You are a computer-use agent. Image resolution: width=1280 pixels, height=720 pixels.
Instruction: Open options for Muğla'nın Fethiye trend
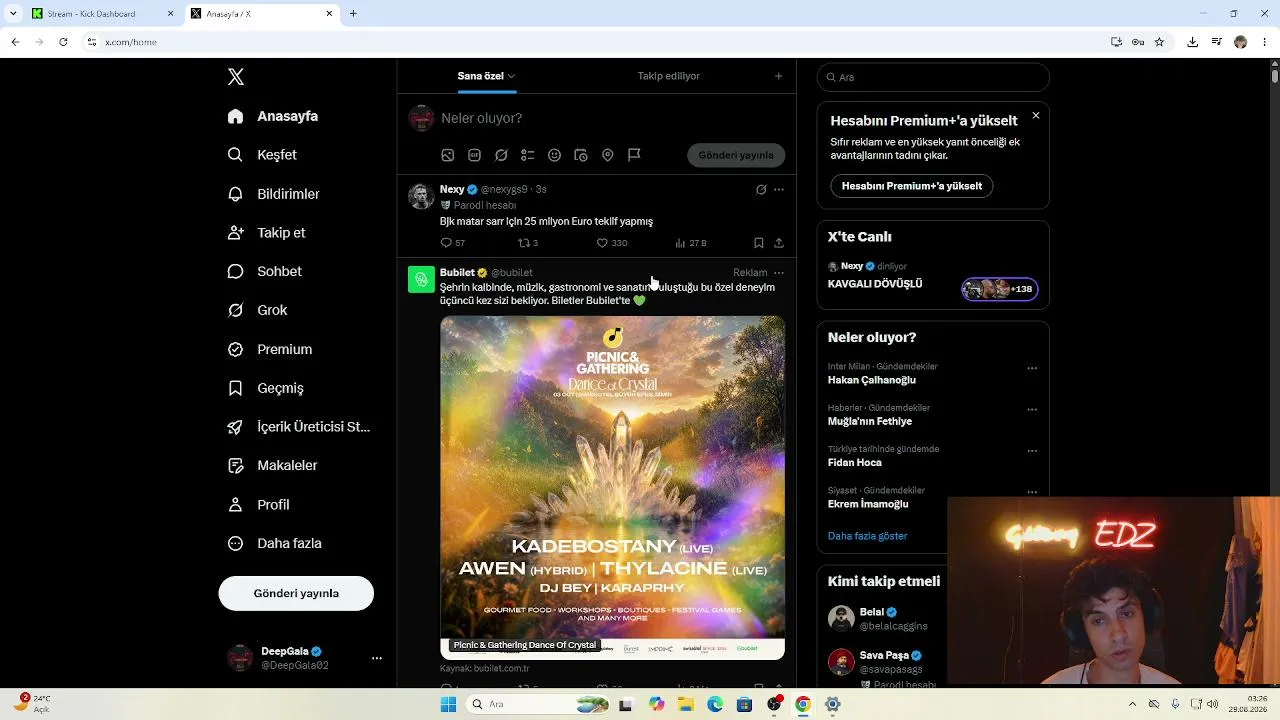pos(1032,410)
